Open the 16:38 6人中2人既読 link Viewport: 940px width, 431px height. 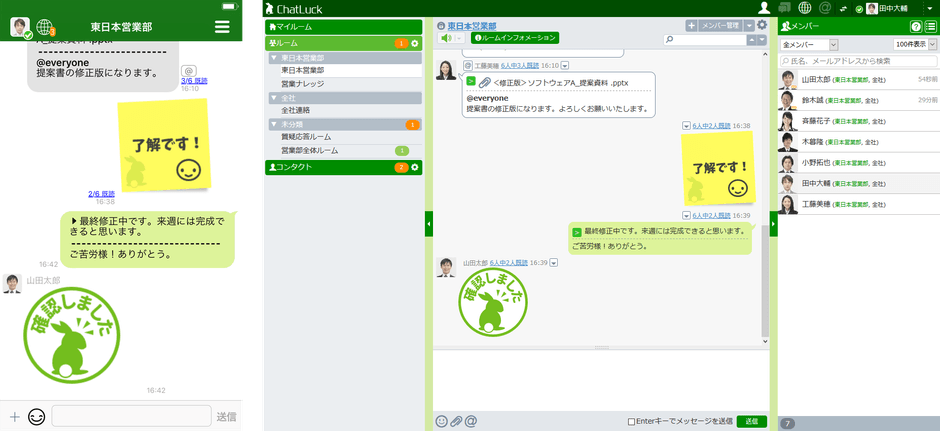(x=712, y=126)
